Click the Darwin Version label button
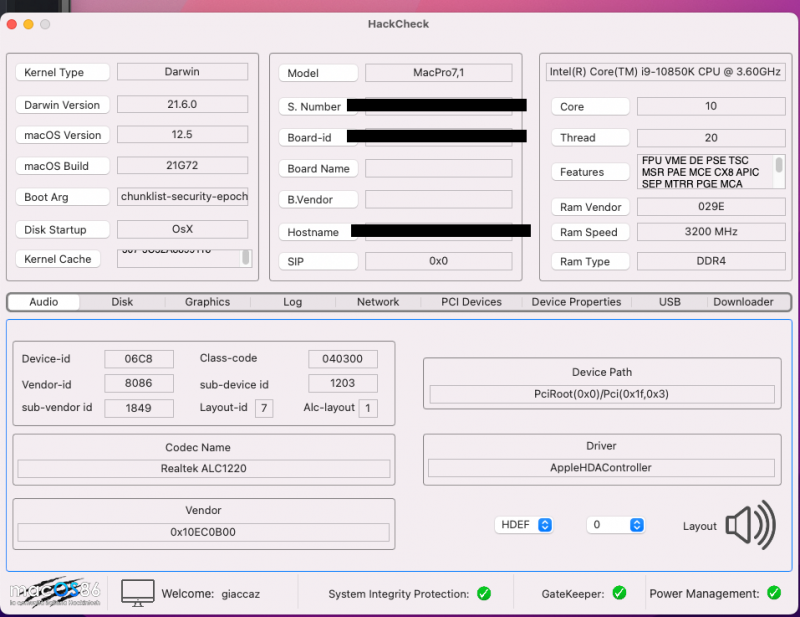 [x=62, y=105]
